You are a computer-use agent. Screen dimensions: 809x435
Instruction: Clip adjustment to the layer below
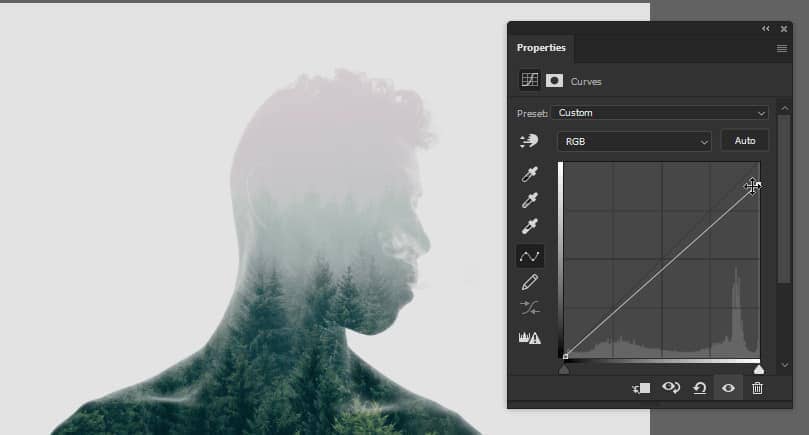641,388
